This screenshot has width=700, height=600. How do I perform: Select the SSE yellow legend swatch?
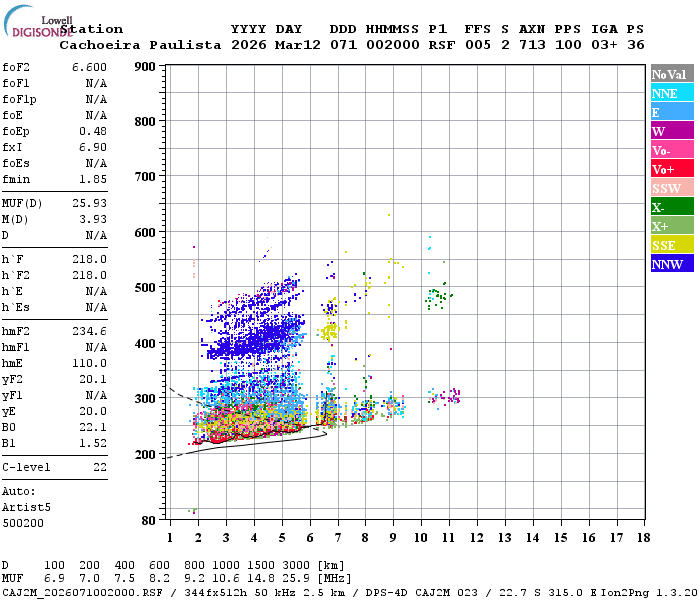[x=672, y=245]
